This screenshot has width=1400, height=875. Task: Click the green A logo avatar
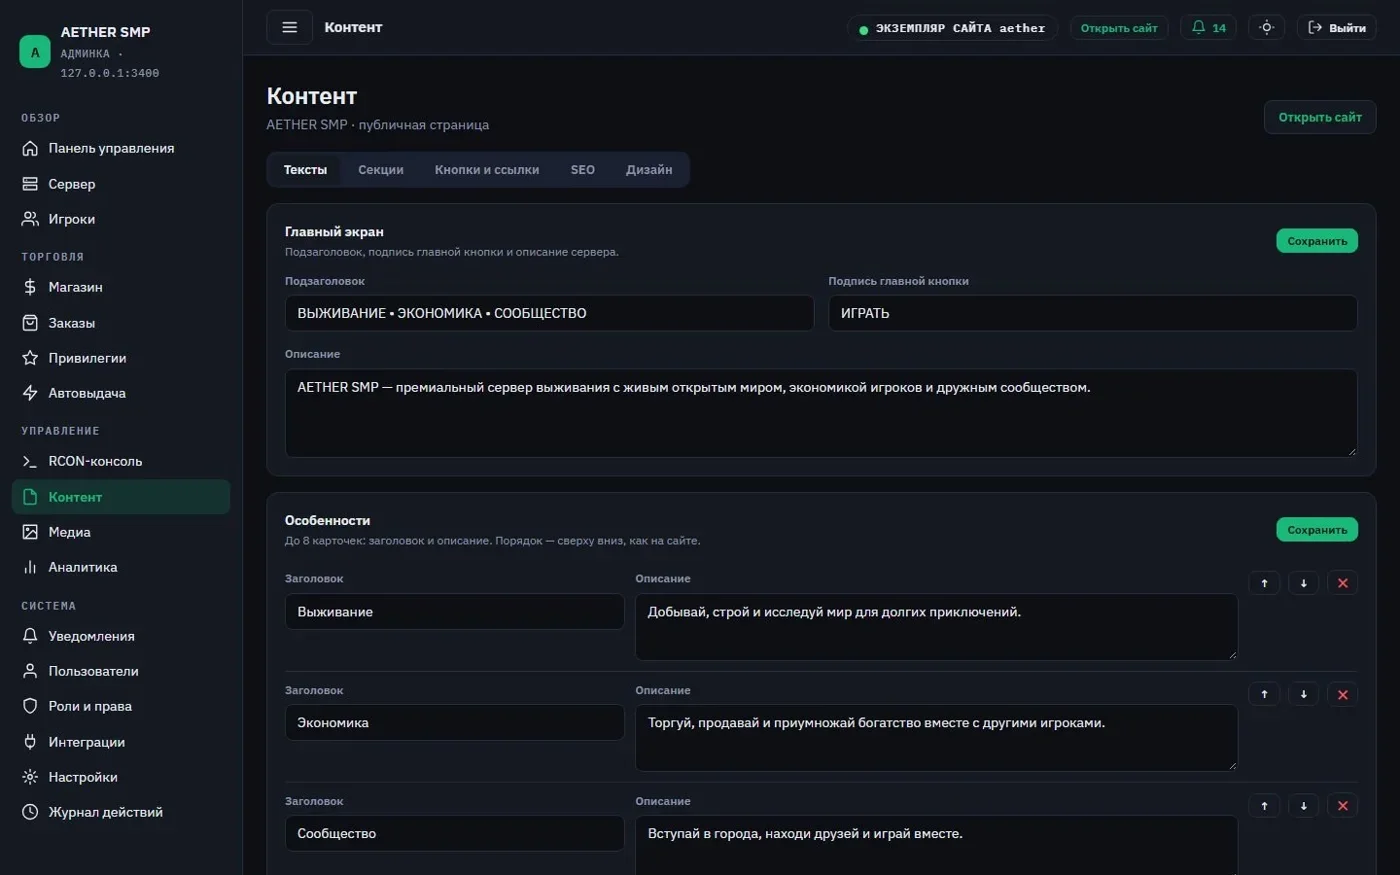coord(35,52)
